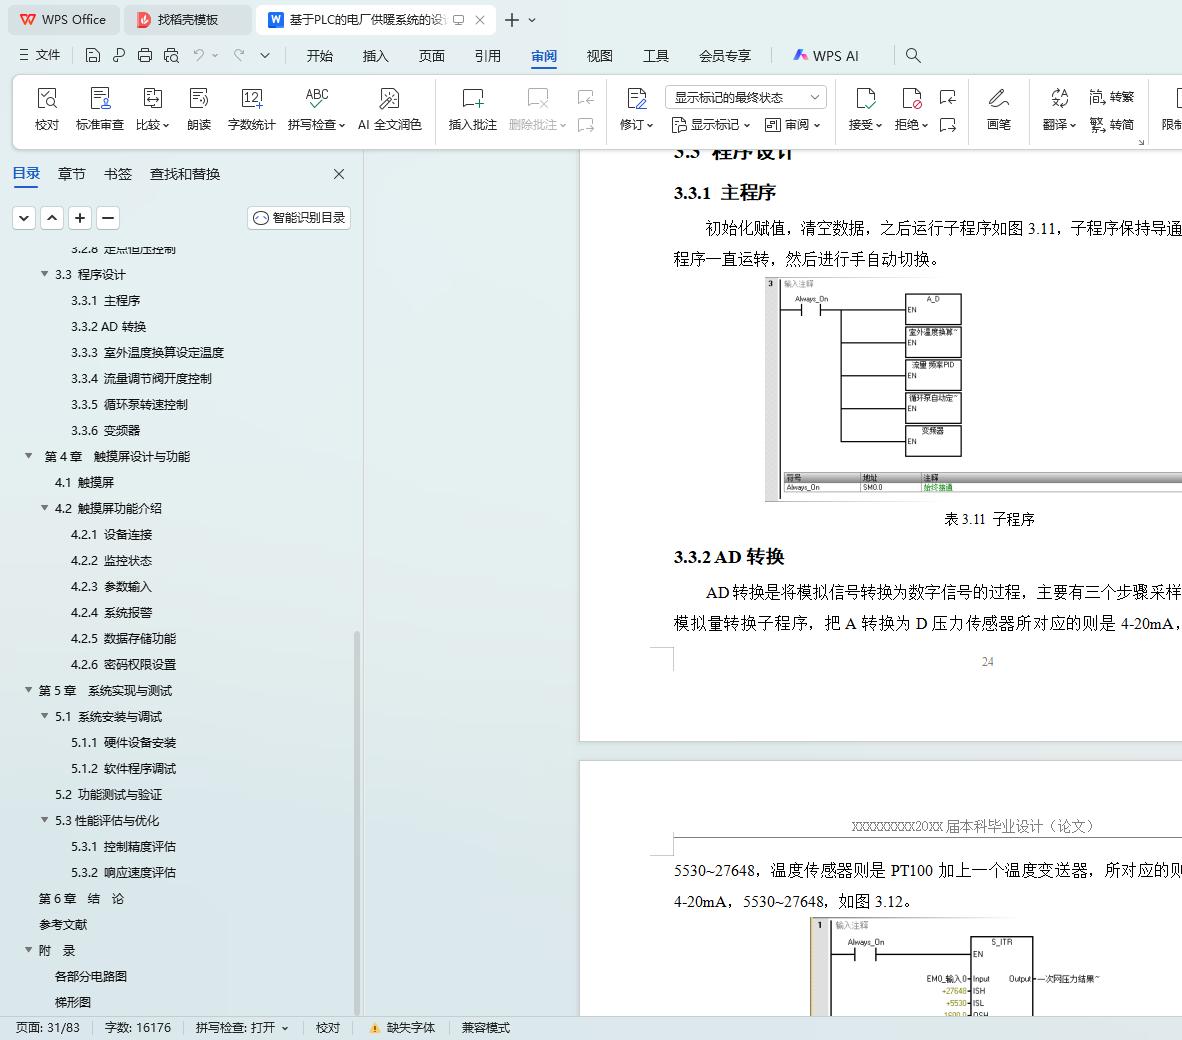
Task: Open the 审阅 pane dropdown in ribbon
Action: 792,124
